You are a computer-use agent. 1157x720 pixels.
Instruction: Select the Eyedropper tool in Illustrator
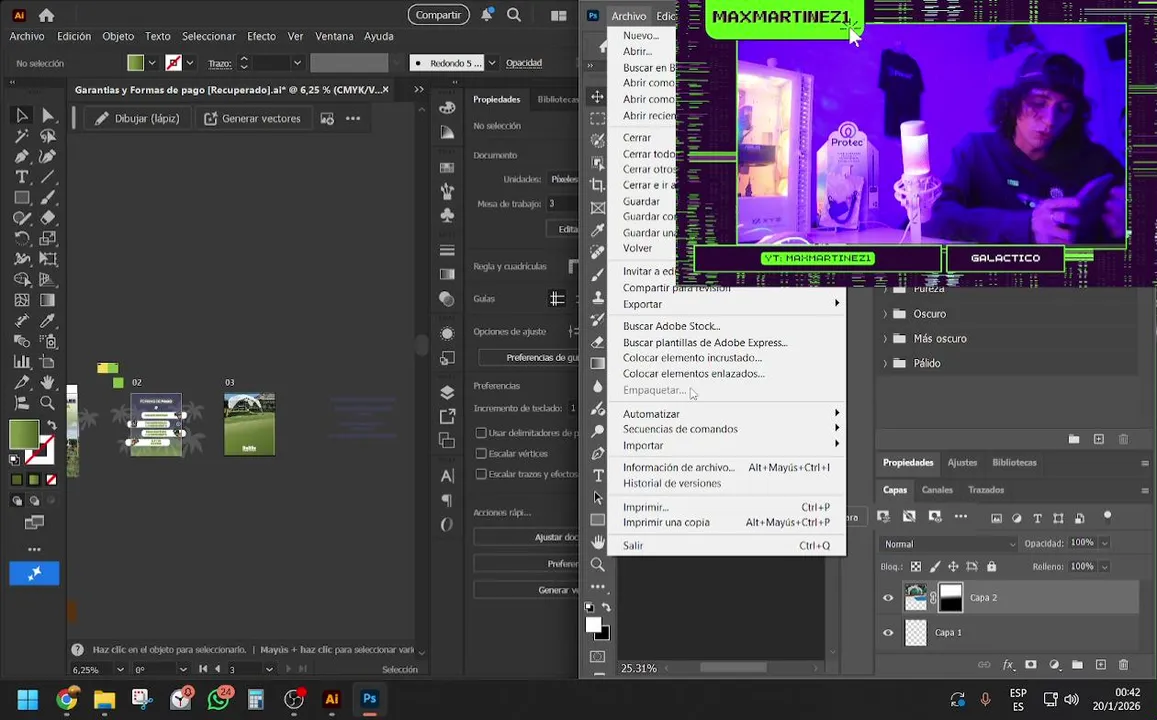pyautogui.click(x=47, y=320)
